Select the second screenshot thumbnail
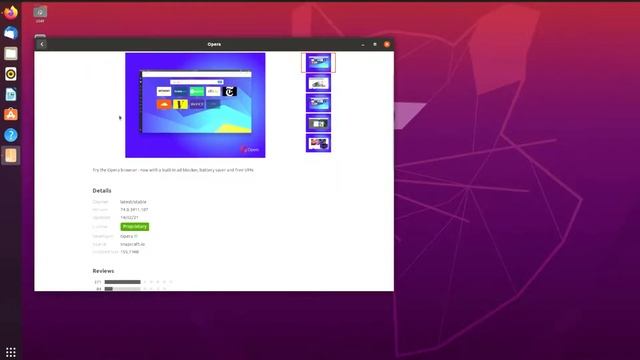Image resolution: width=640 pixels, height=360 pixels. 318,83
